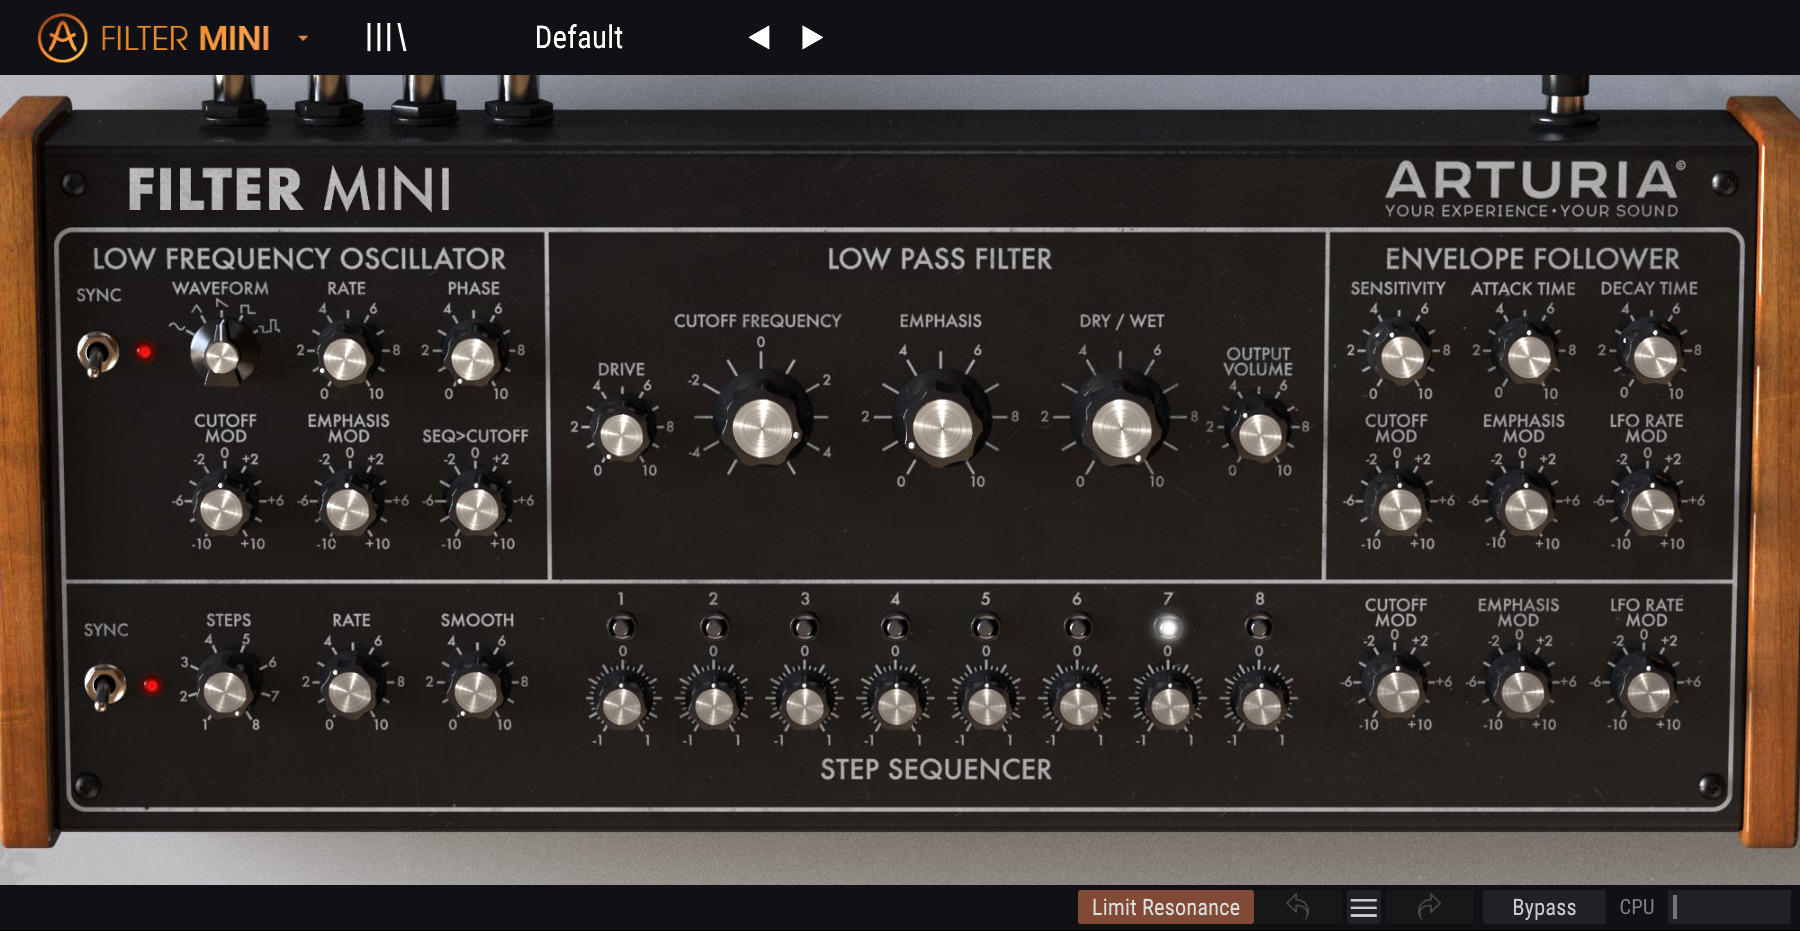The height and width of the screenshot is (931, 1800).
Task: Click the step 3 value knob
Action: coord(805,704)
